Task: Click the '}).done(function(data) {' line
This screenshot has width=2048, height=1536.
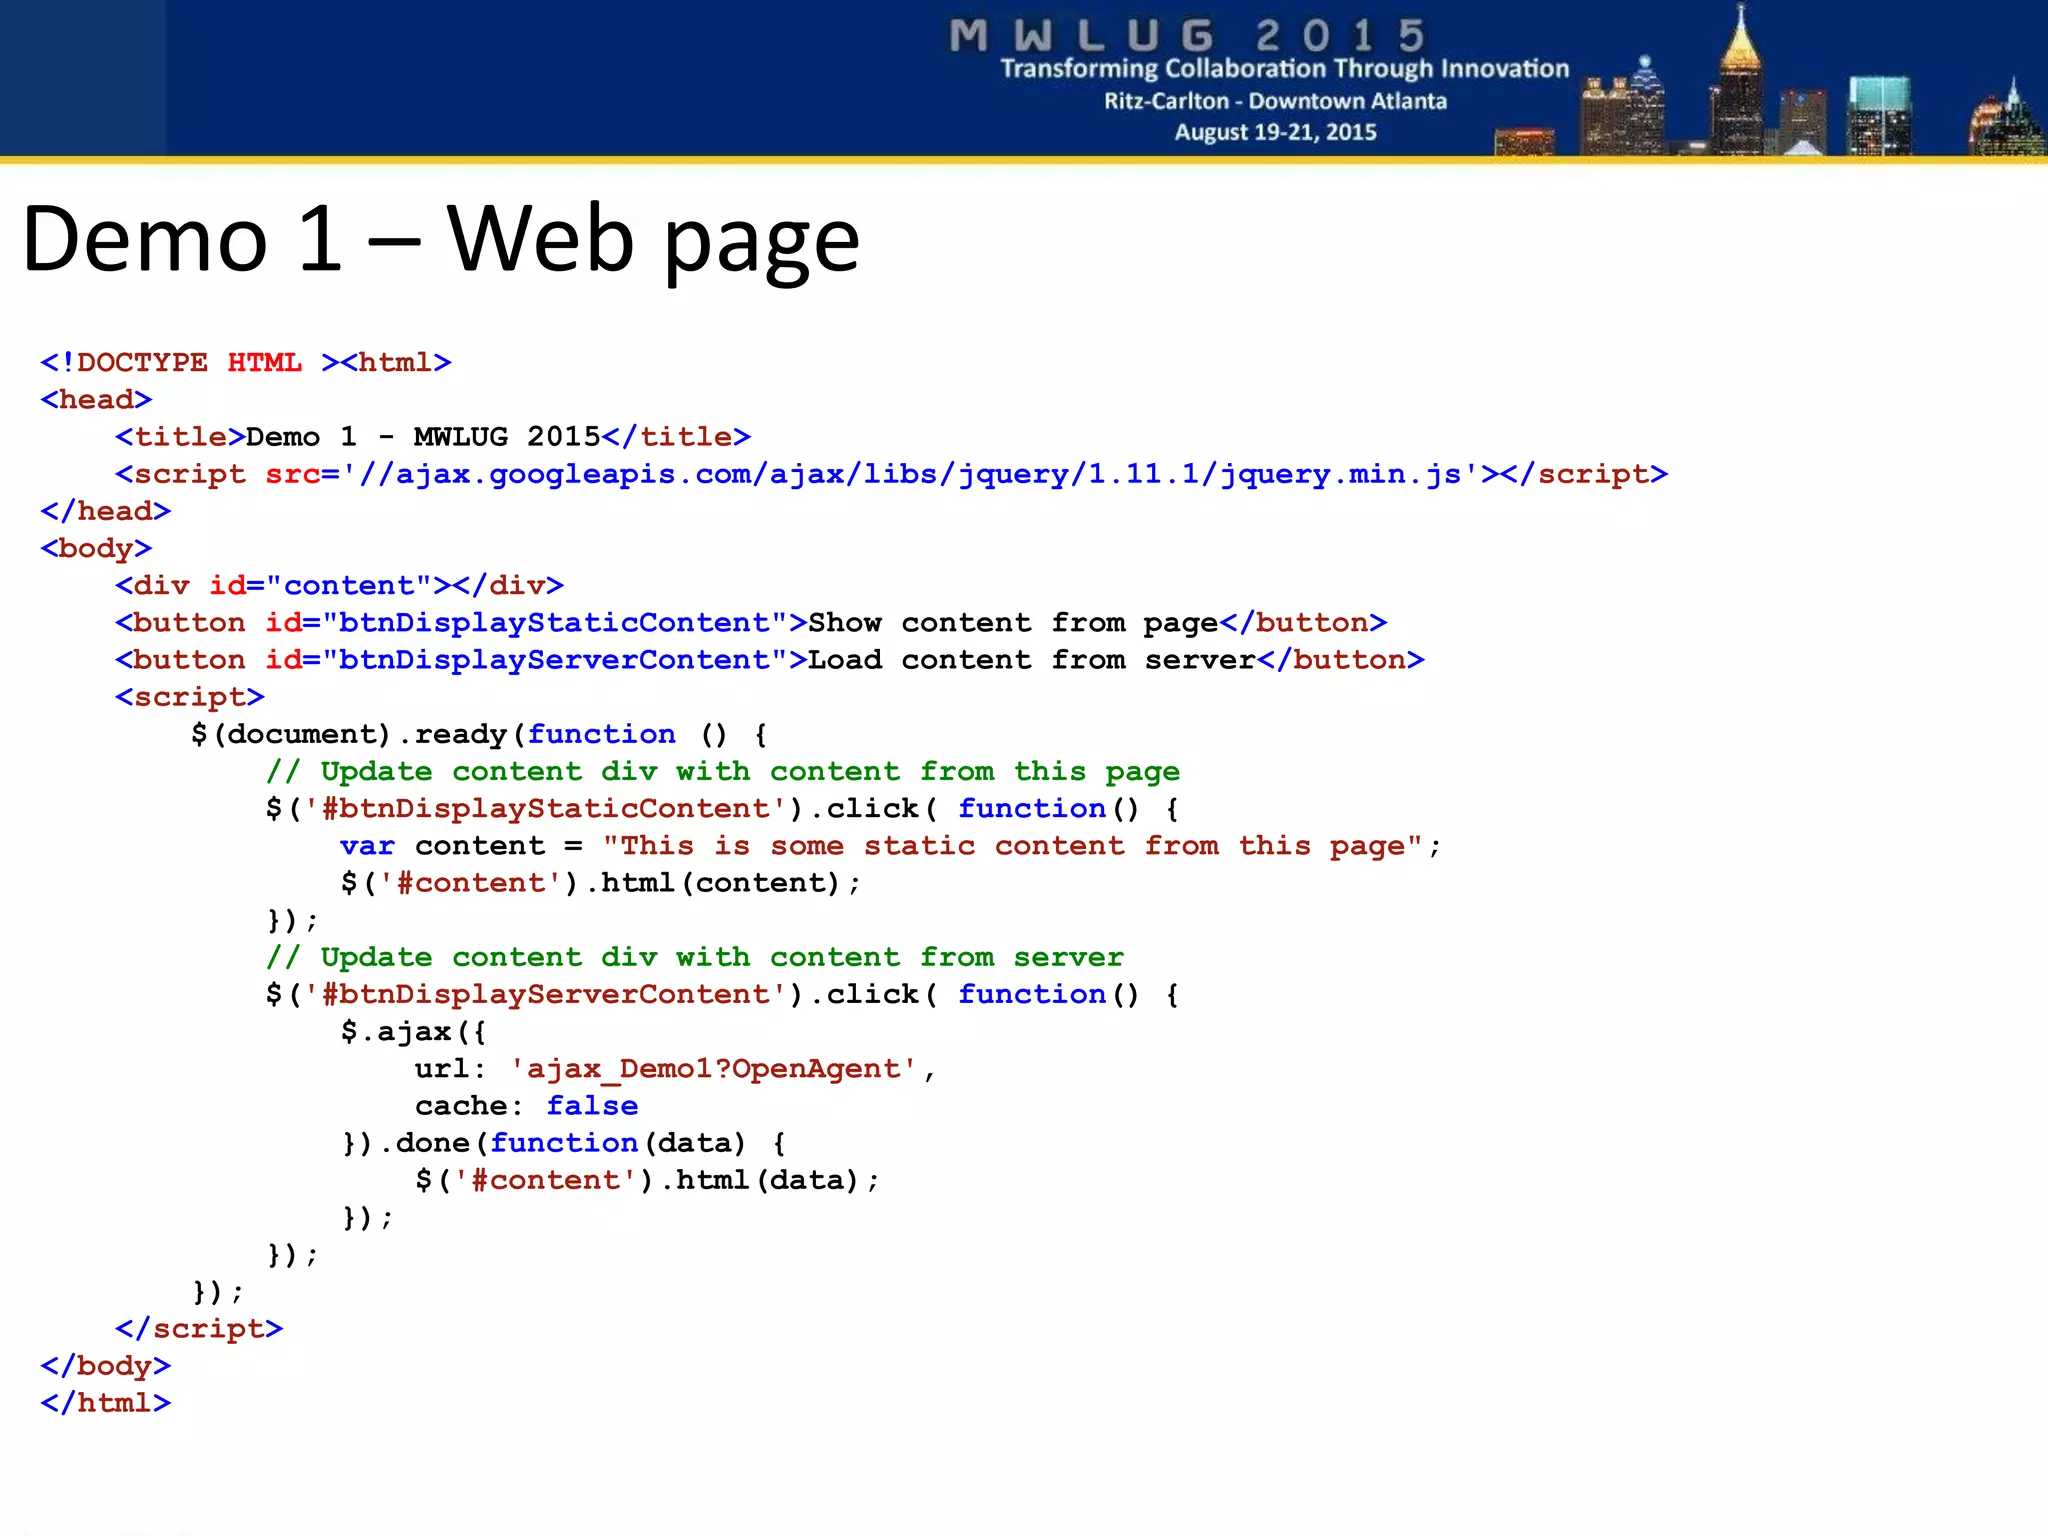Action: [564, 1143]
